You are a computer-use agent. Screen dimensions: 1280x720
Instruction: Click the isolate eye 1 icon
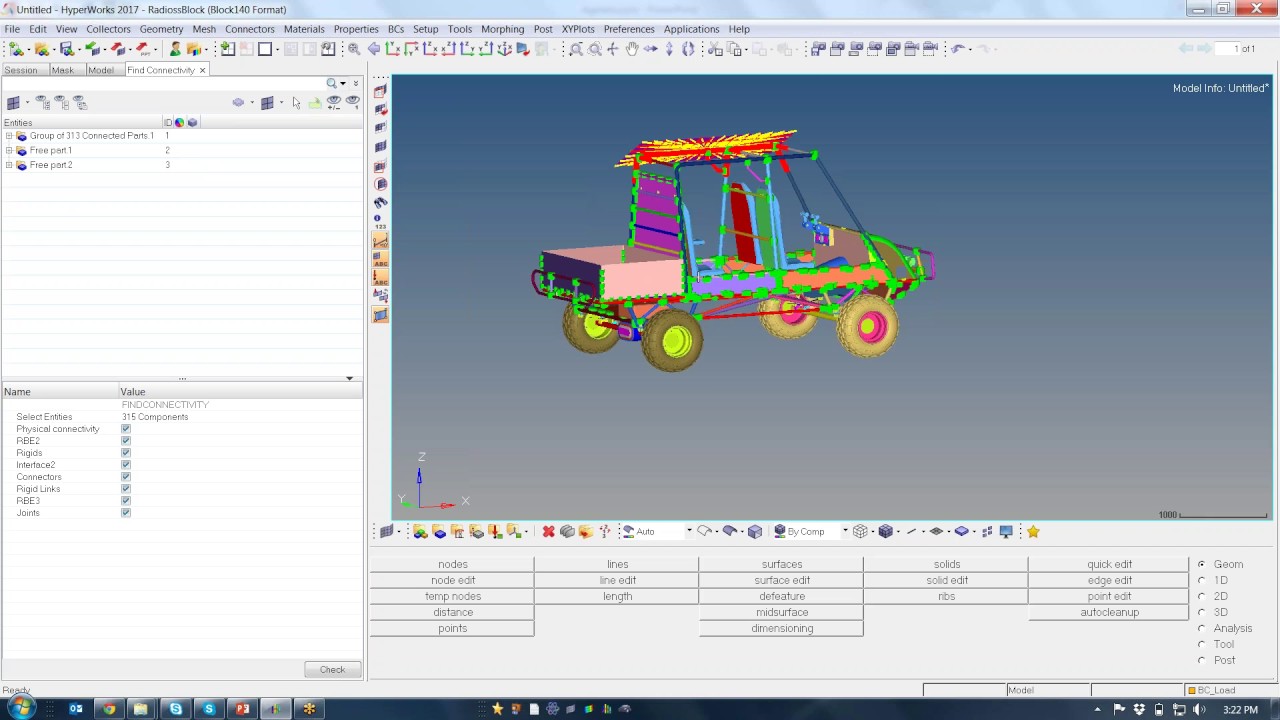tap(352, 103)
